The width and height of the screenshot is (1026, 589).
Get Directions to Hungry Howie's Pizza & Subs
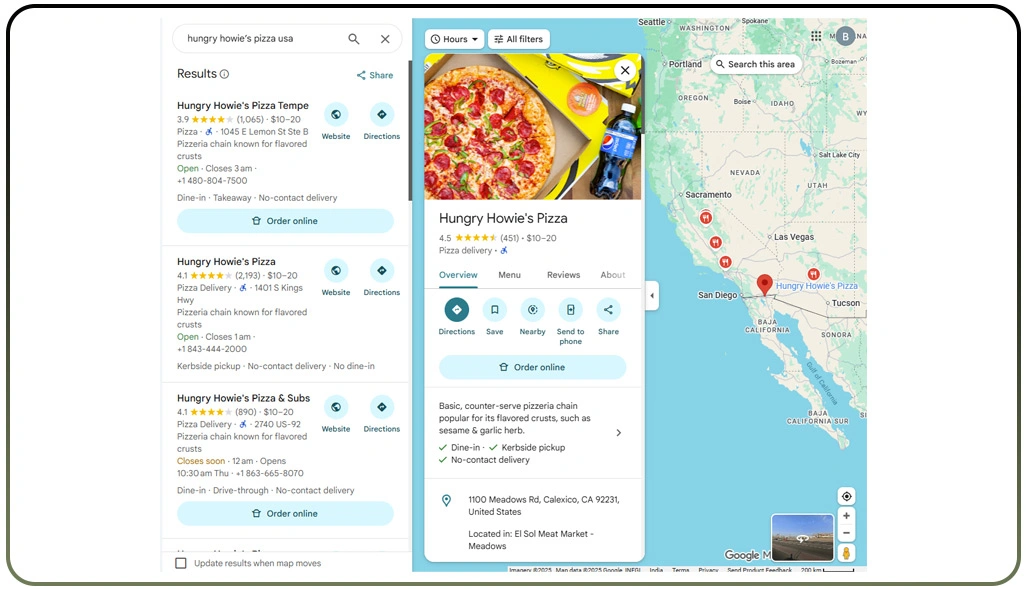click(x=381, y=407)
